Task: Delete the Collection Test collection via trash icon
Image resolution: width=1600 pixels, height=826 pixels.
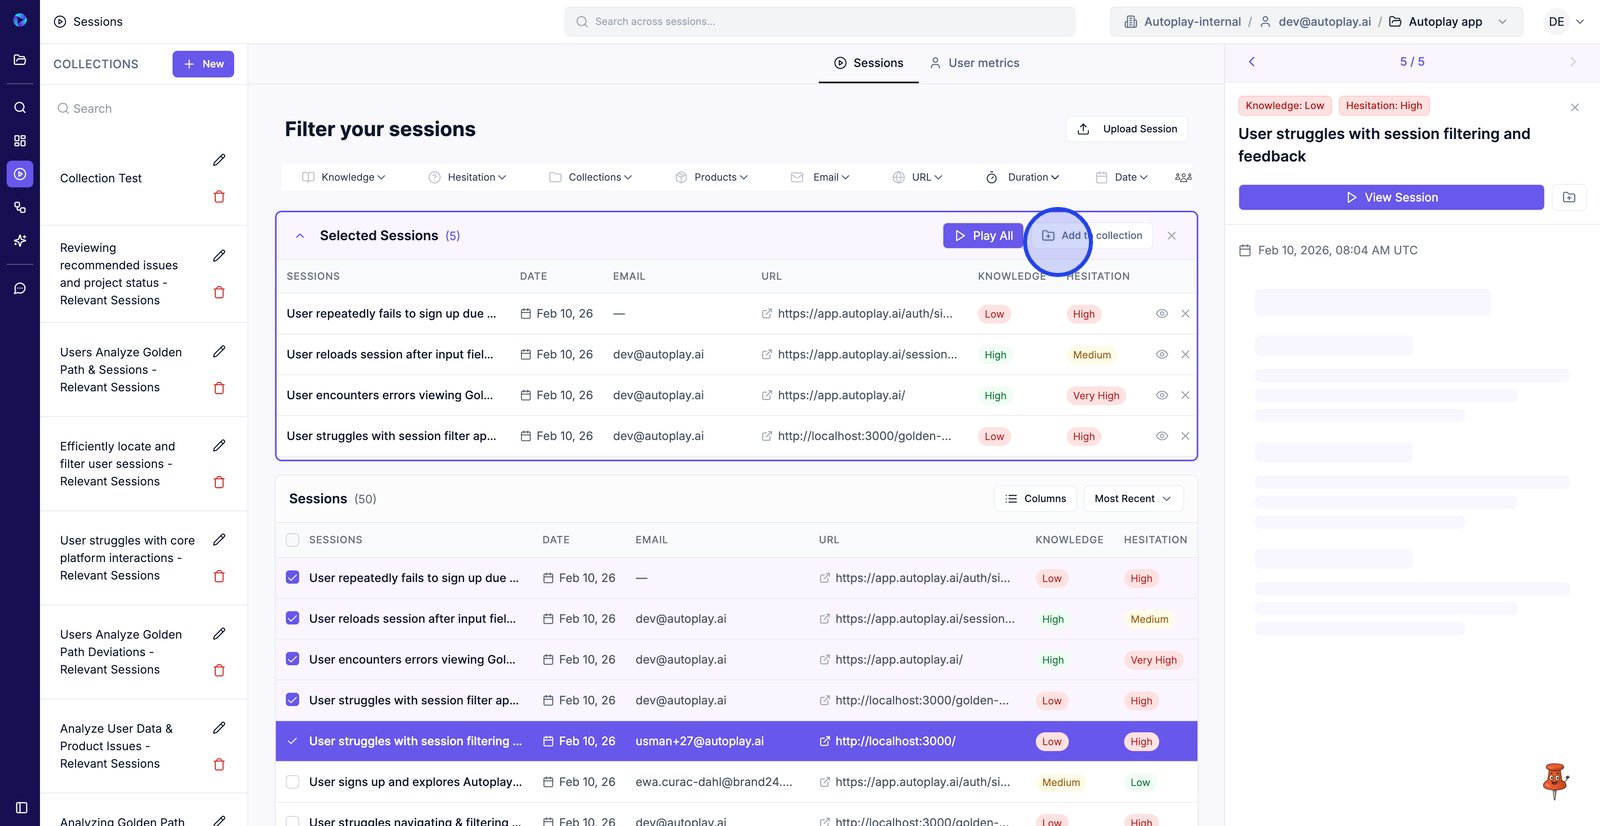Action: 219,197
